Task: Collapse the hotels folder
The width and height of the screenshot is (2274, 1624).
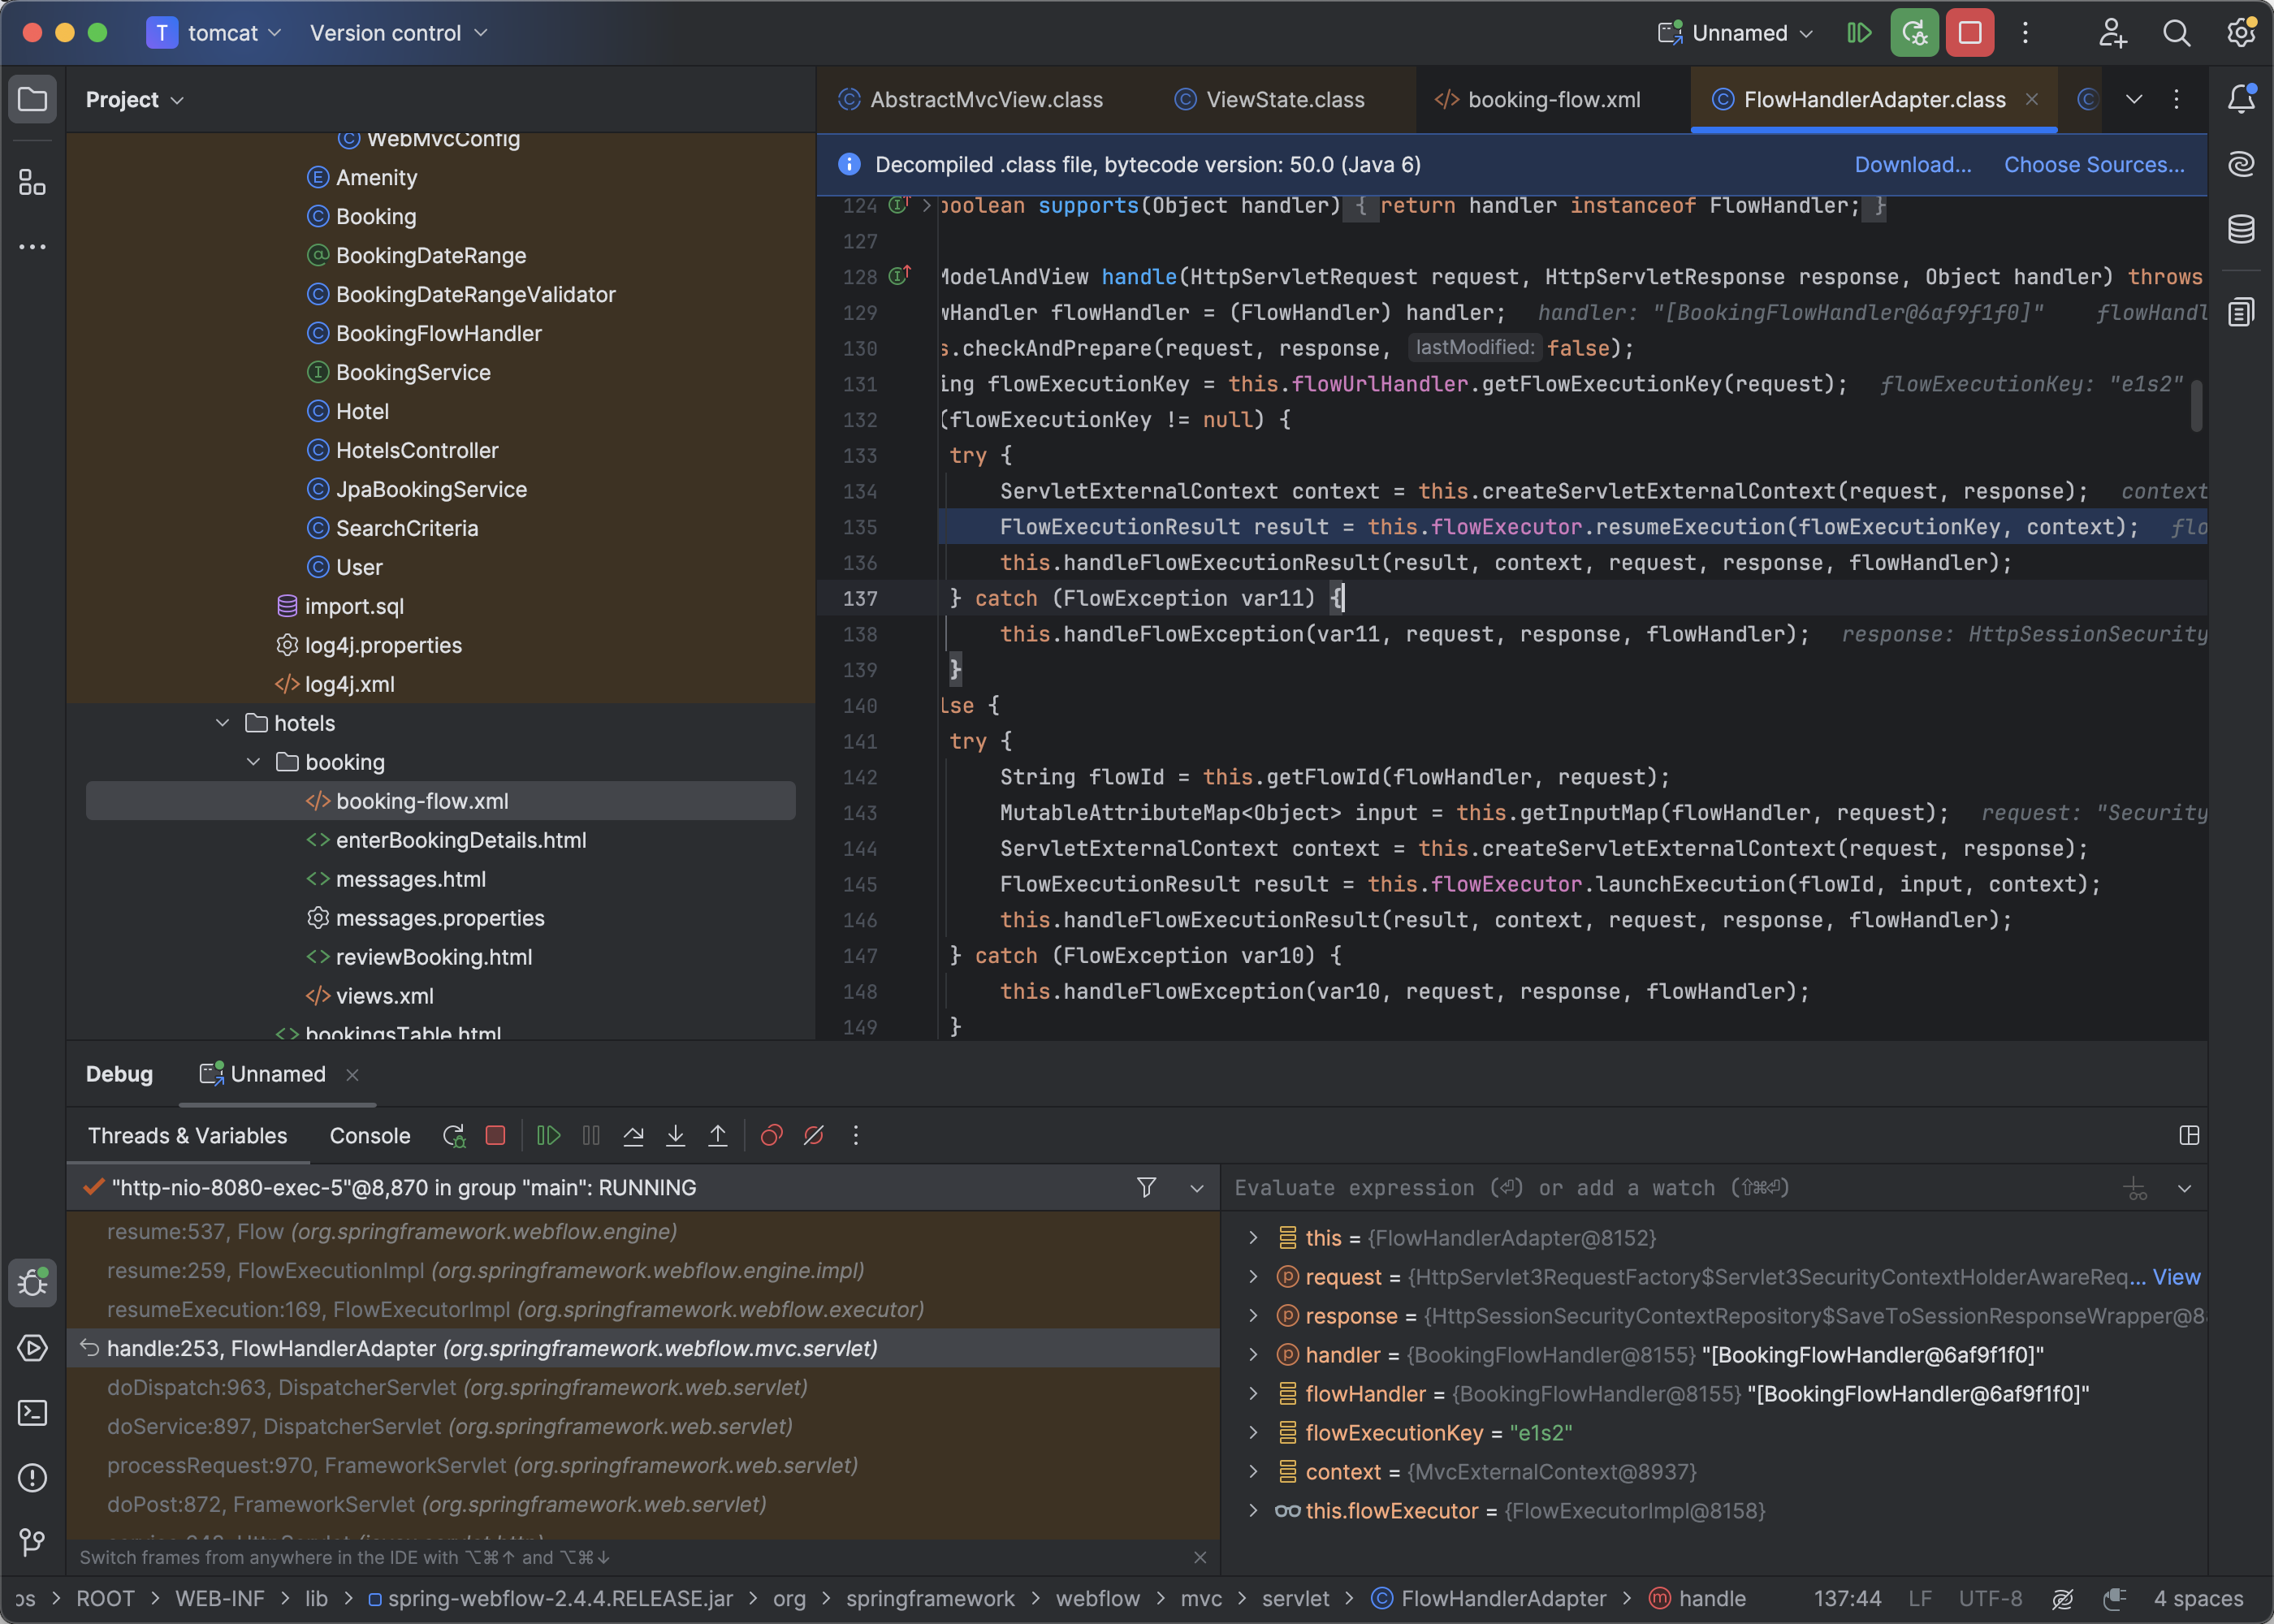Action: [223, 723]
